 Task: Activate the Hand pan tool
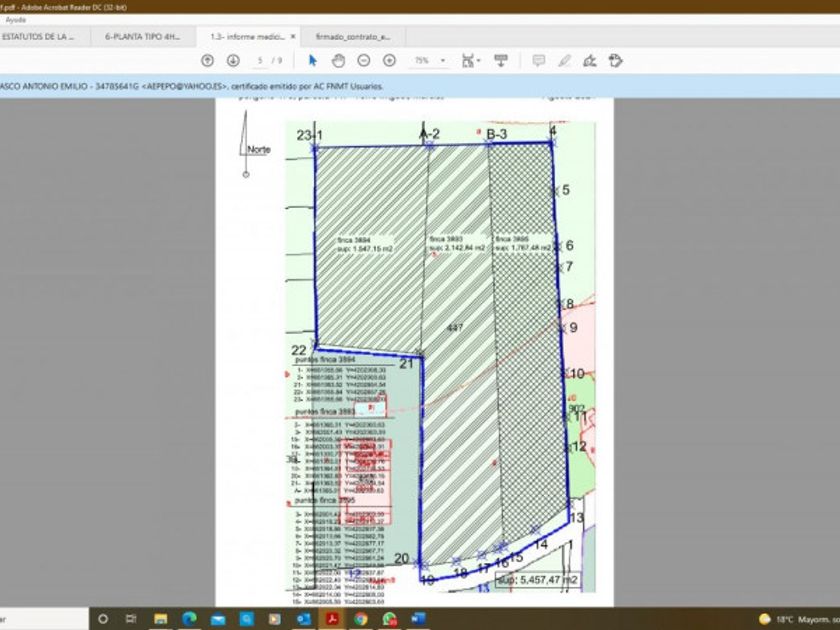coord(338,61)
